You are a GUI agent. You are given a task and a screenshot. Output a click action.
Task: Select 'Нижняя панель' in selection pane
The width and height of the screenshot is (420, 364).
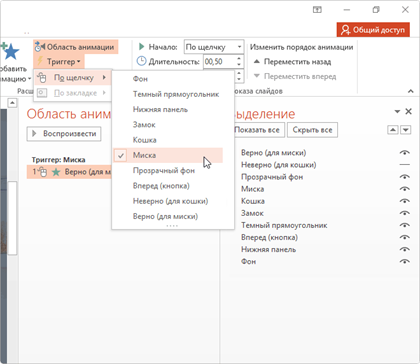(268, 249)
